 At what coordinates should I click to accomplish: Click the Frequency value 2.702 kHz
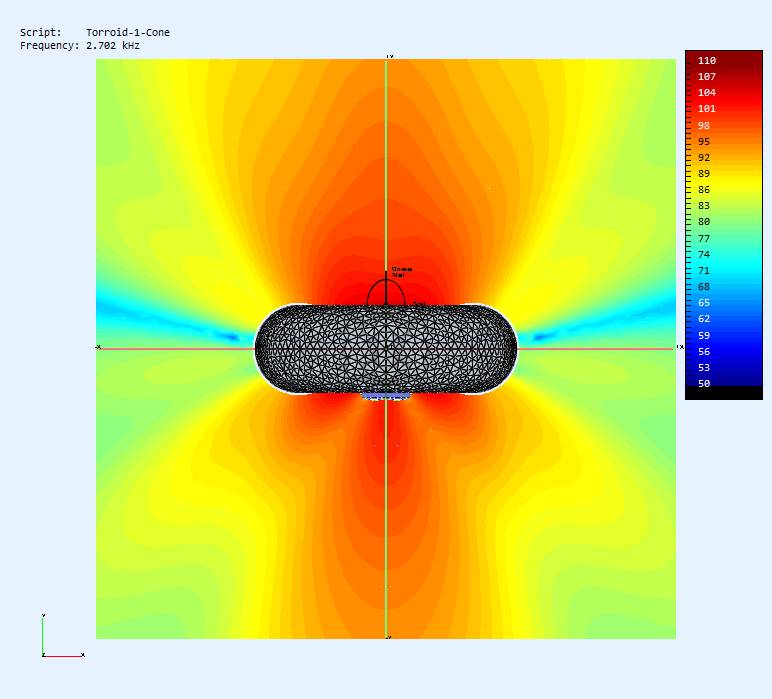[x=113, y=46]
